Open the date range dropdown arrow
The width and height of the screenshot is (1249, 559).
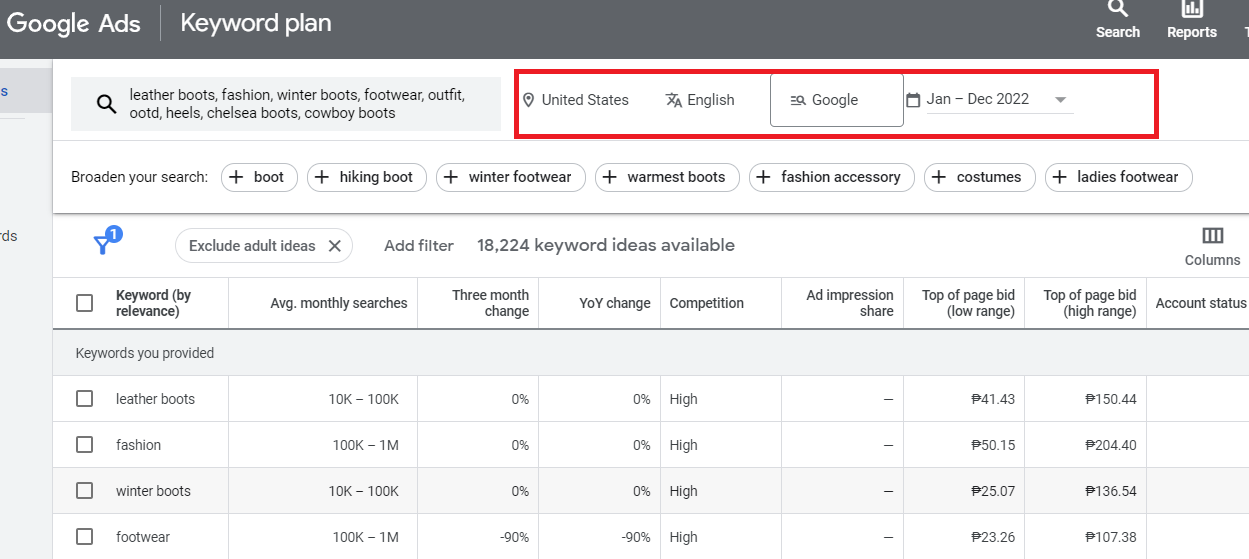(x=1060, y=100)
